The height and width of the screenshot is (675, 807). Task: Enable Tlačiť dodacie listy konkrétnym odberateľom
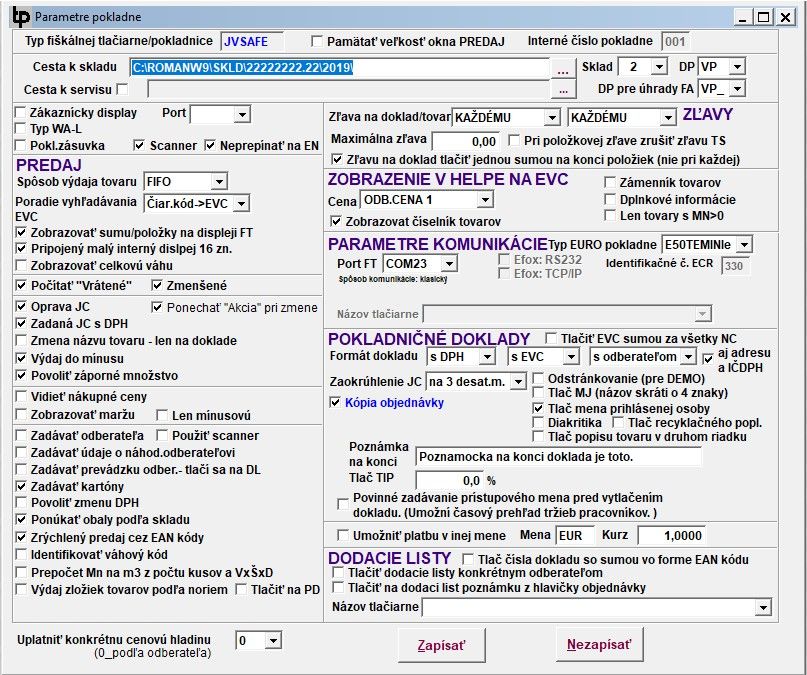[x=338, y=572]
